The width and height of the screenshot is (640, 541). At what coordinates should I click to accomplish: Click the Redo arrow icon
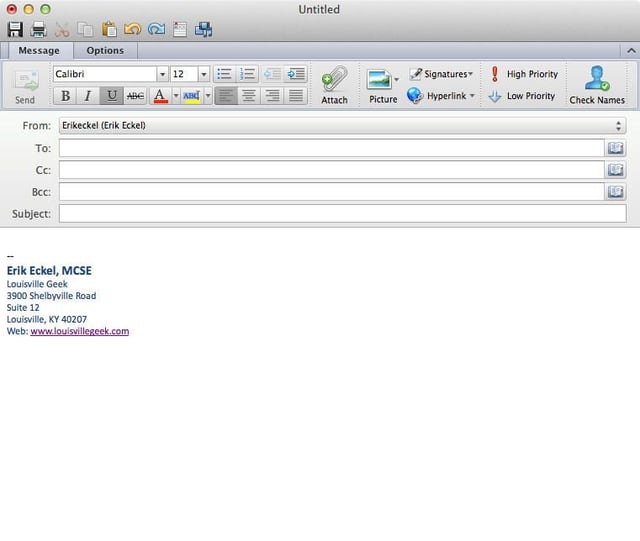157,29
